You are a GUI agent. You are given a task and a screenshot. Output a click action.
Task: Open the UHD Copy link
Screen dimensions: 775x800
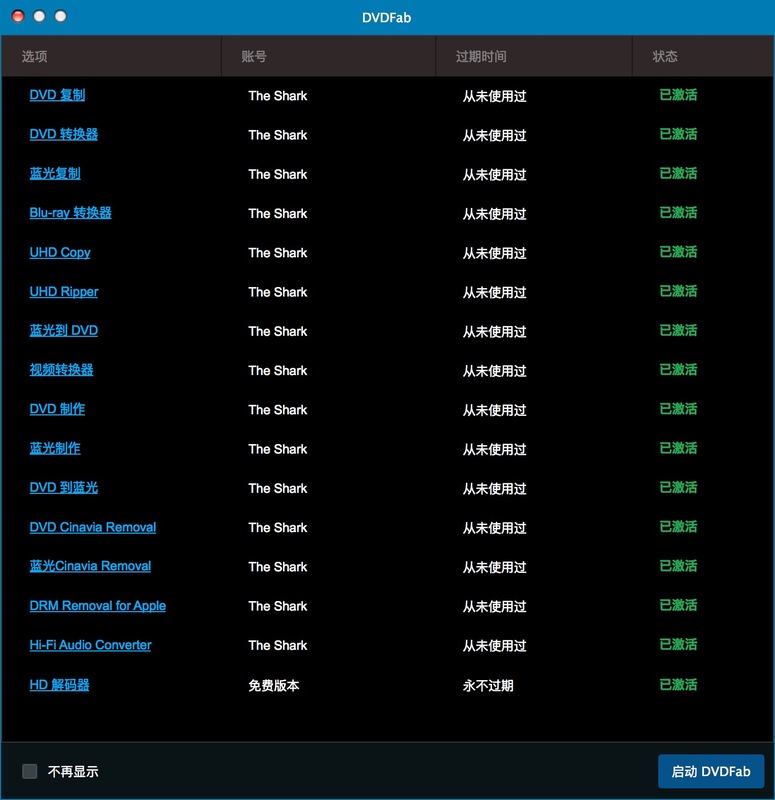click(x=60, y=252)
